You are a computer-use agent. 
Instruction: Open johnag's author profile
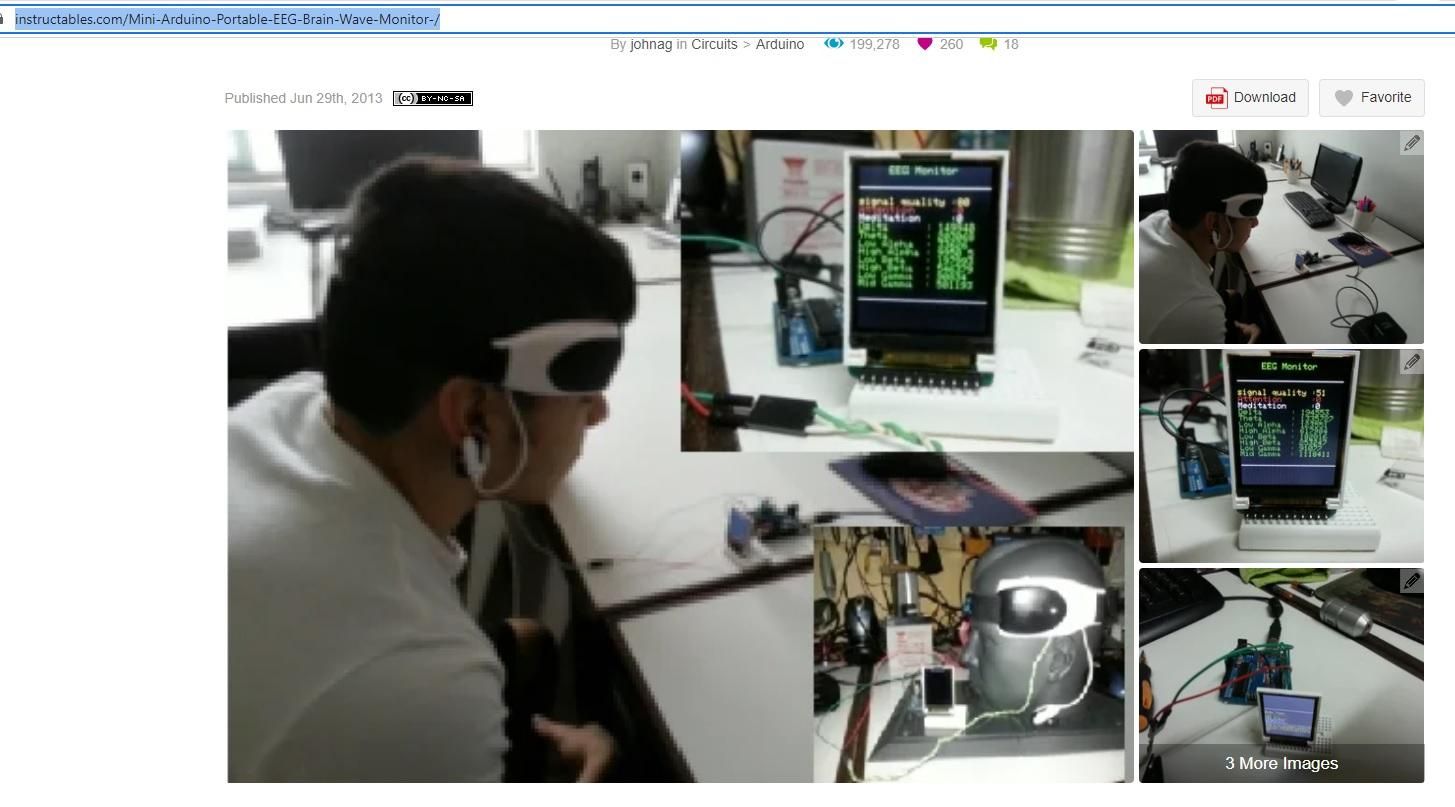point(651,44)
